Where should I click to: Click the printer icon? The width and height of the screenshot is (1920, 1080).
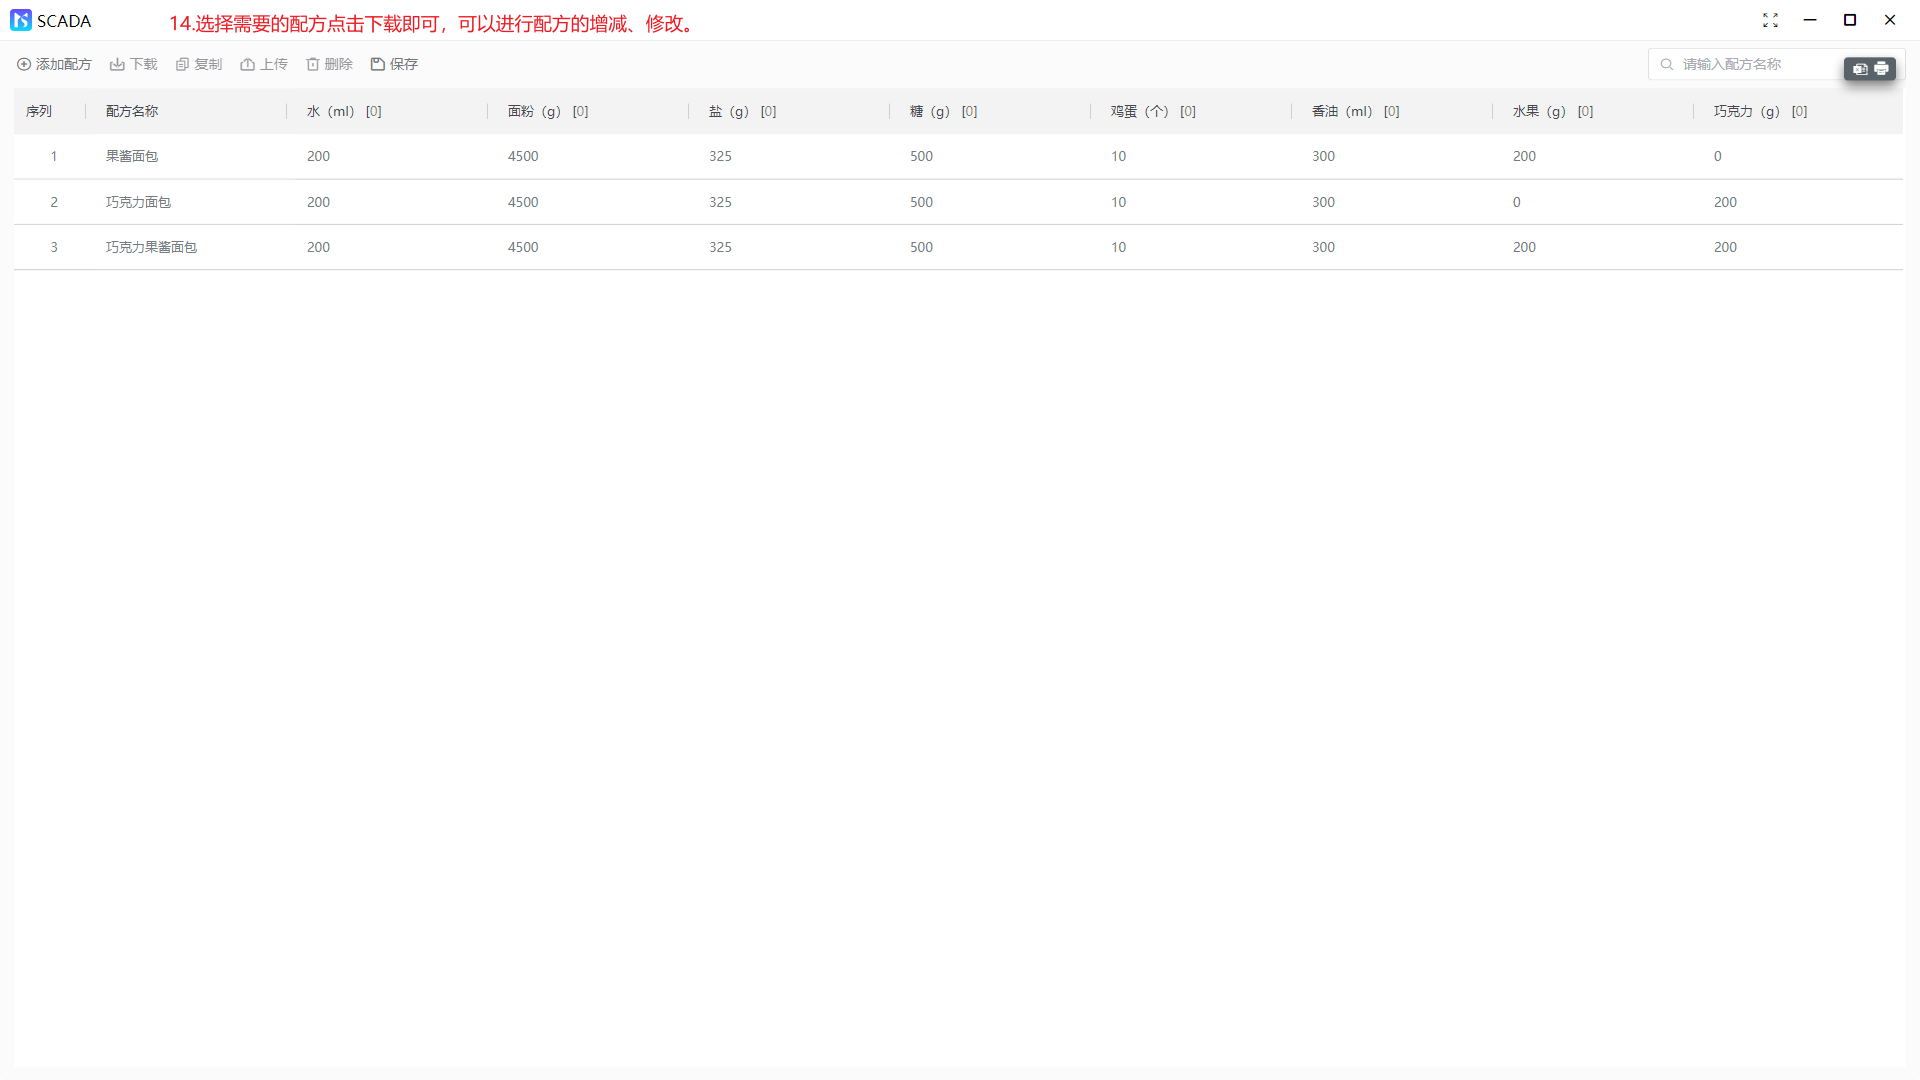coord(1881,69)
